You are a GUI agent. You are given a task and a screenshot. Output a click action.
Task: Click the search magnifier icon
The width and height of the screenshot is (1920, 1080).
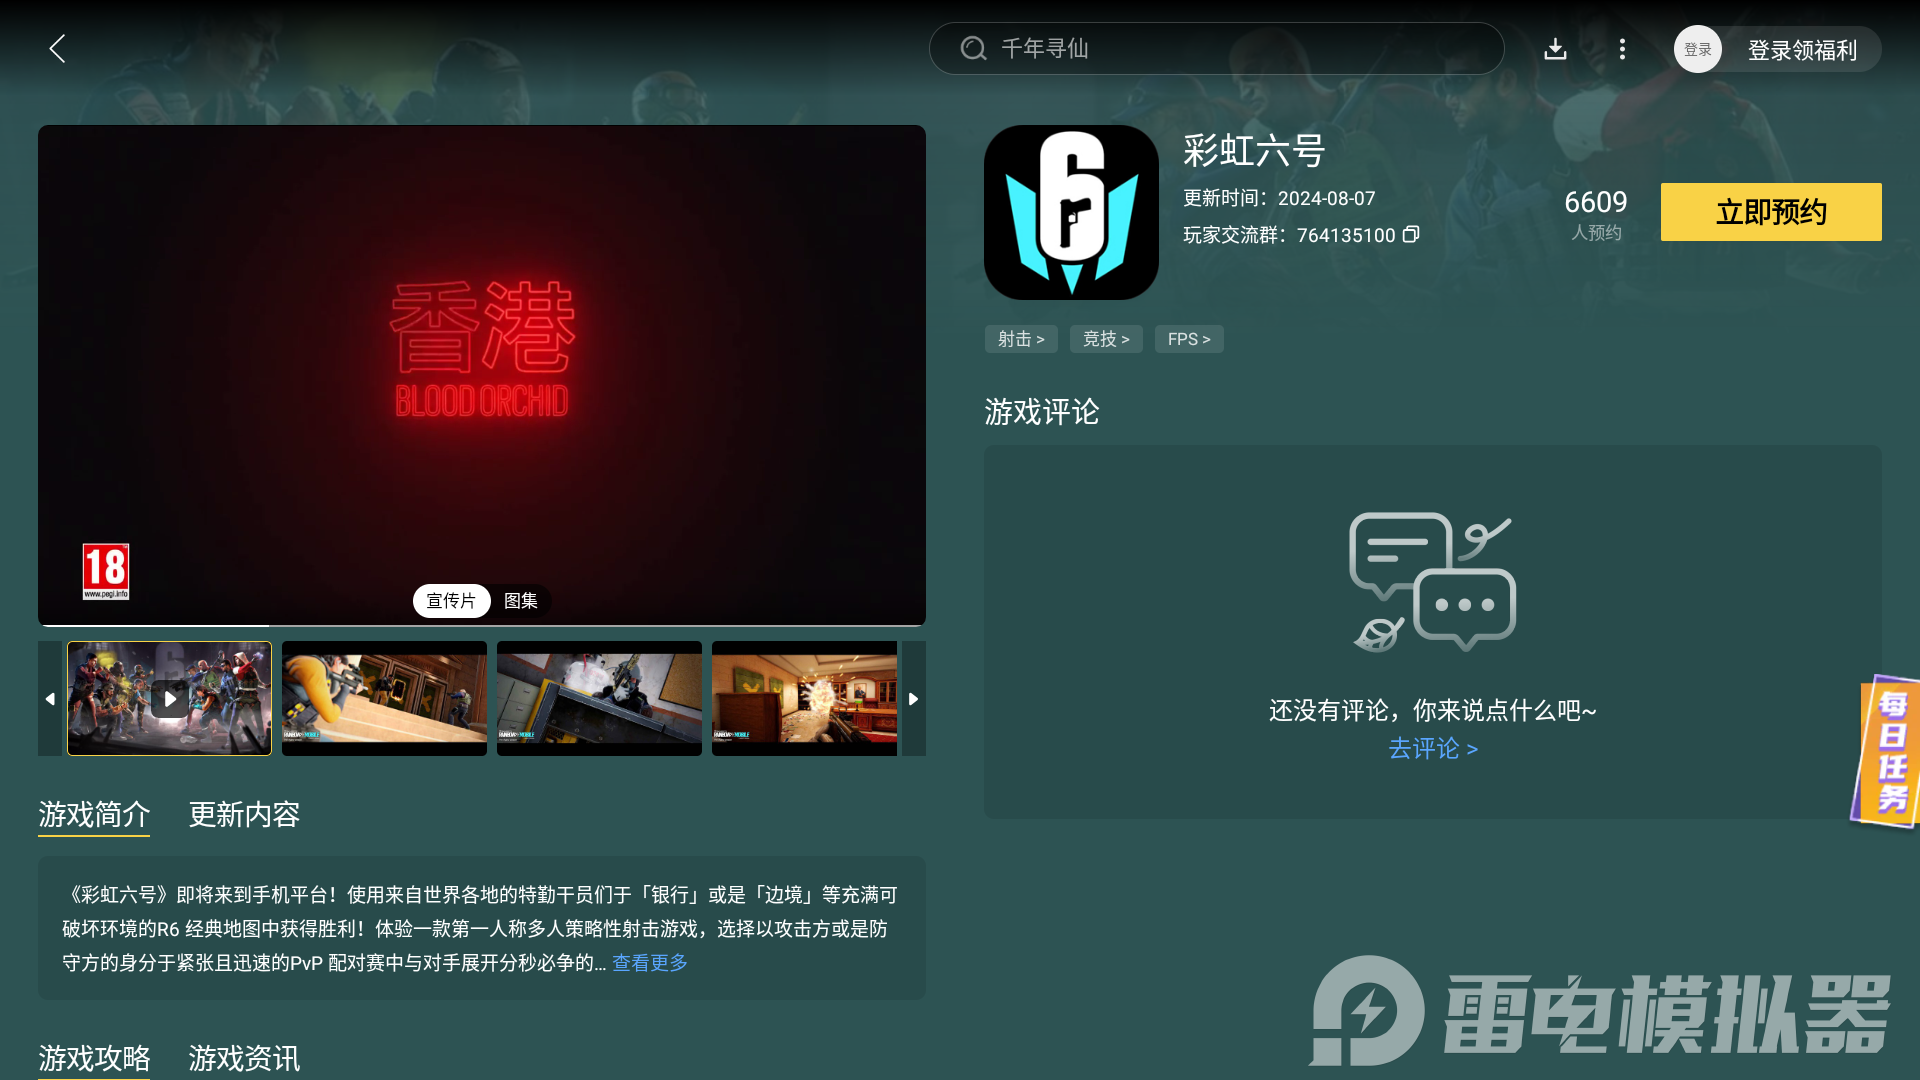973,49
